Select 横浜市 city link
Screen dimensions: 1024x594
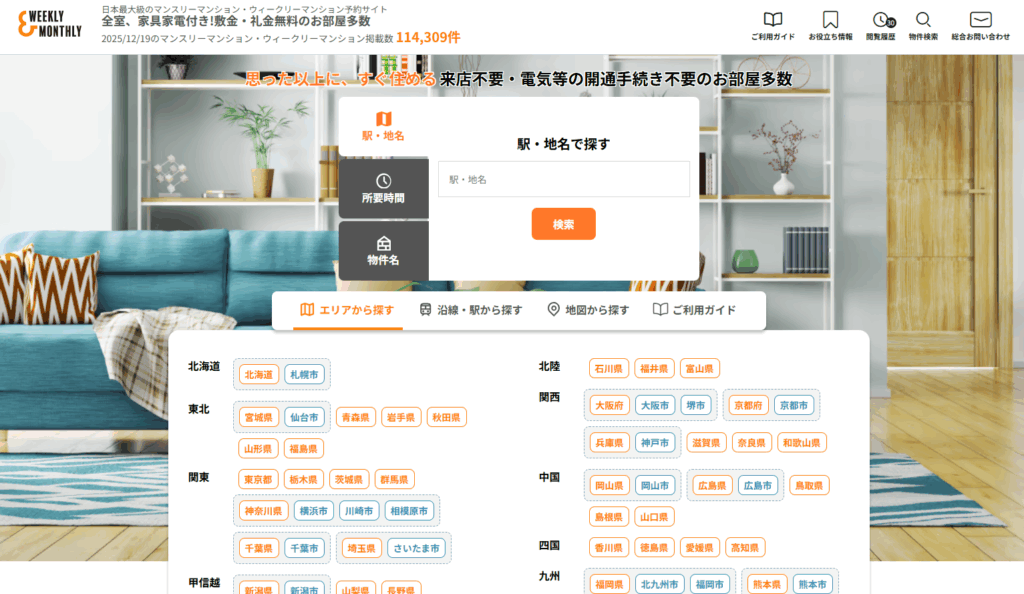[x=313, y=511]
